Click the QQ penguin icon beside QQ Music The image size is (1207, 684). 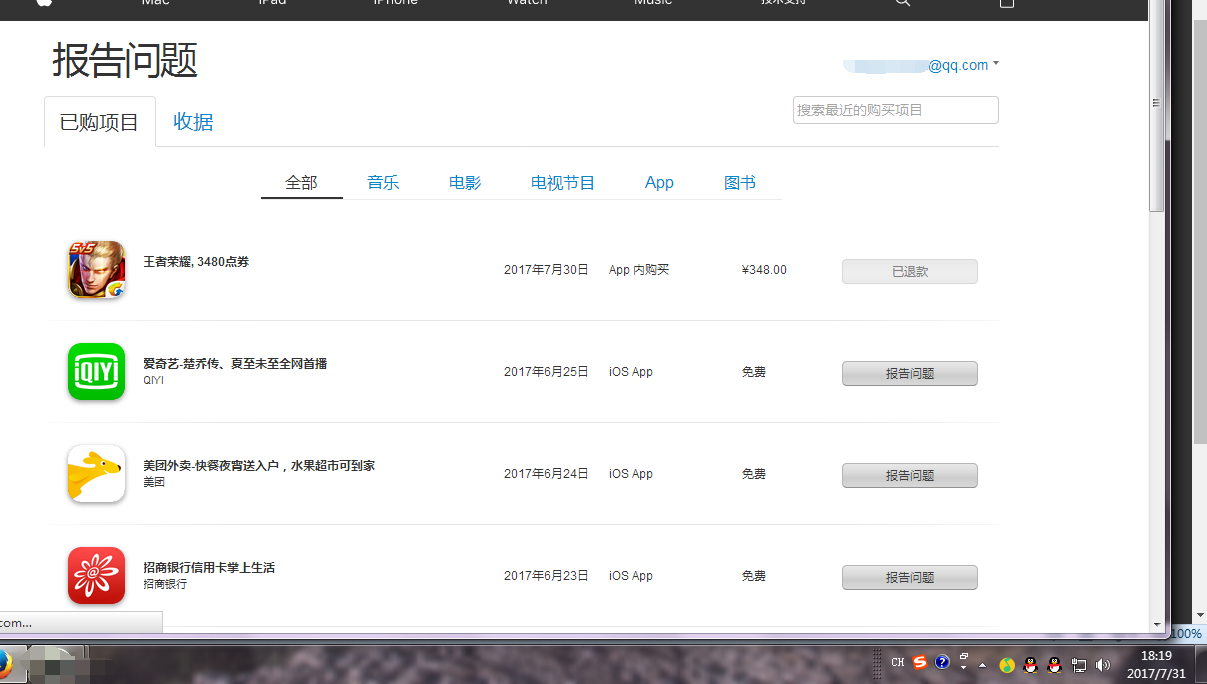tap(1031, 665)
